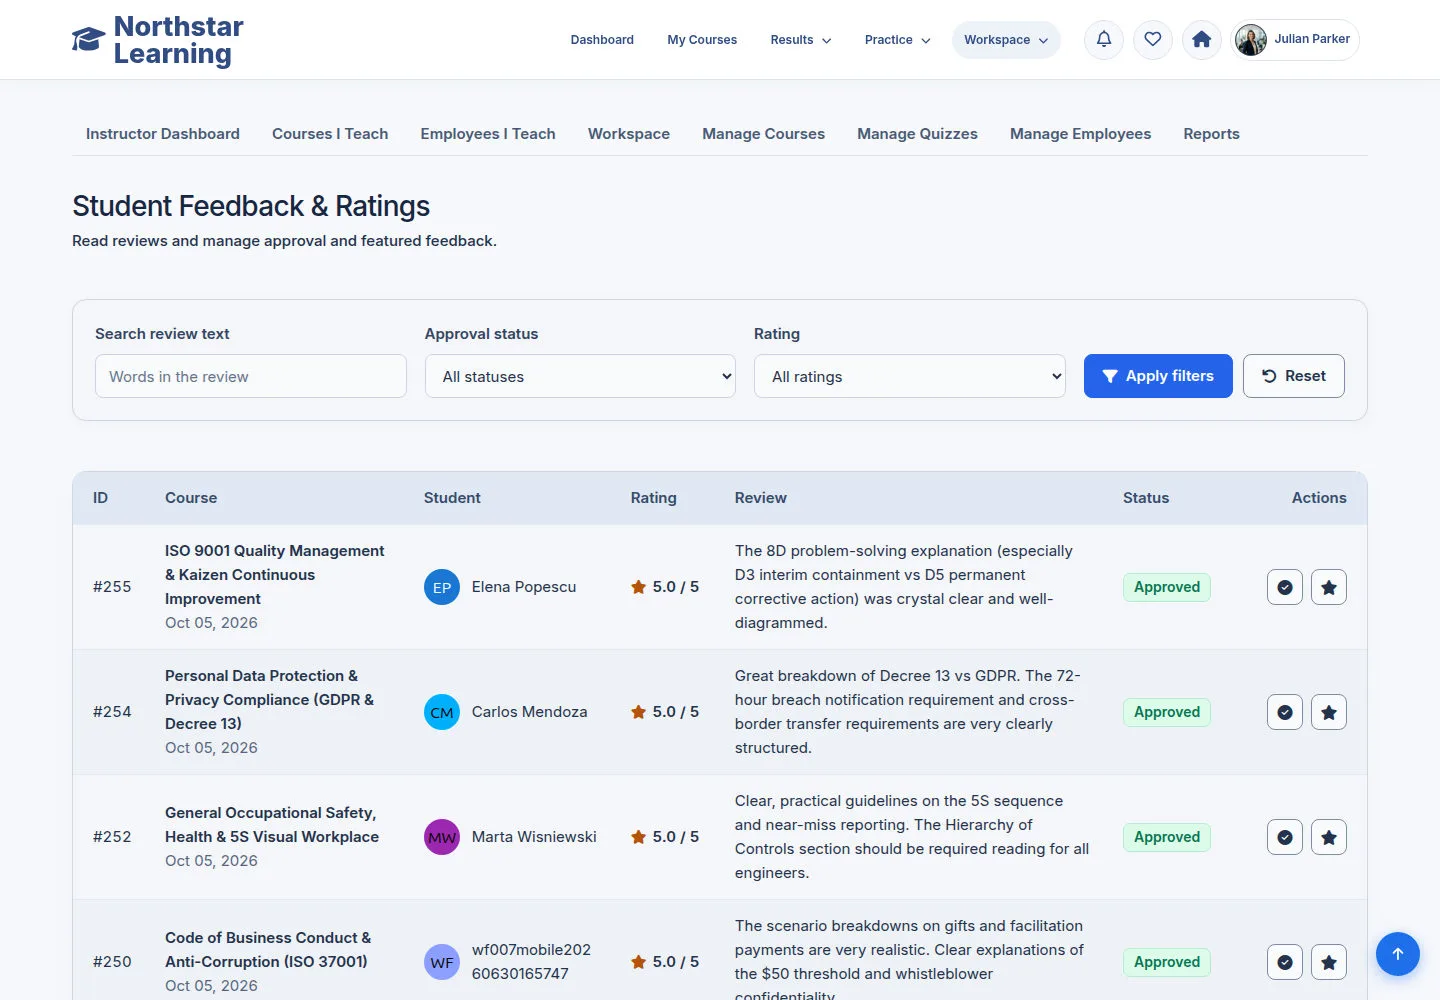Expand the Practice menu

coord(897,40)
